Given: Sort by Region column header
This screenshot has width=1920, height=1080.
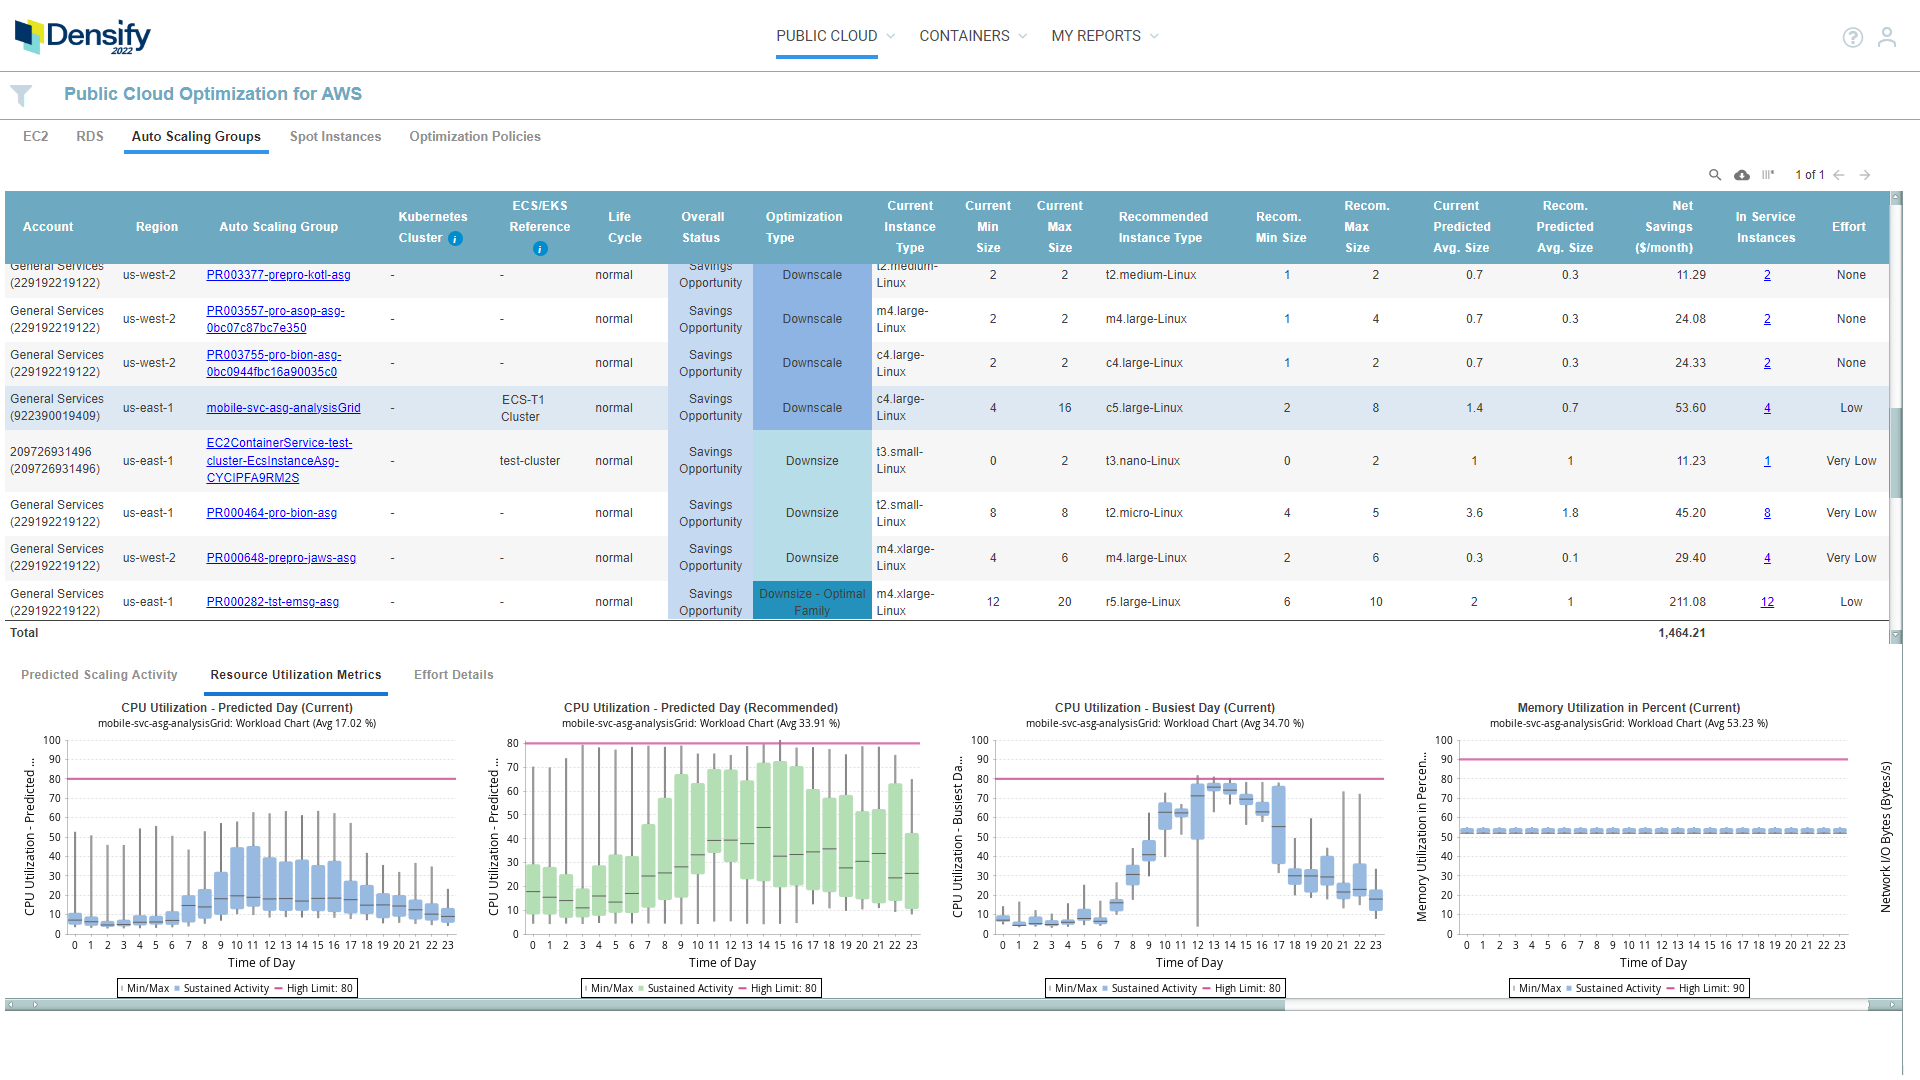Looking at the screenshot, I should pyautogui.click(x=157, y=227).
